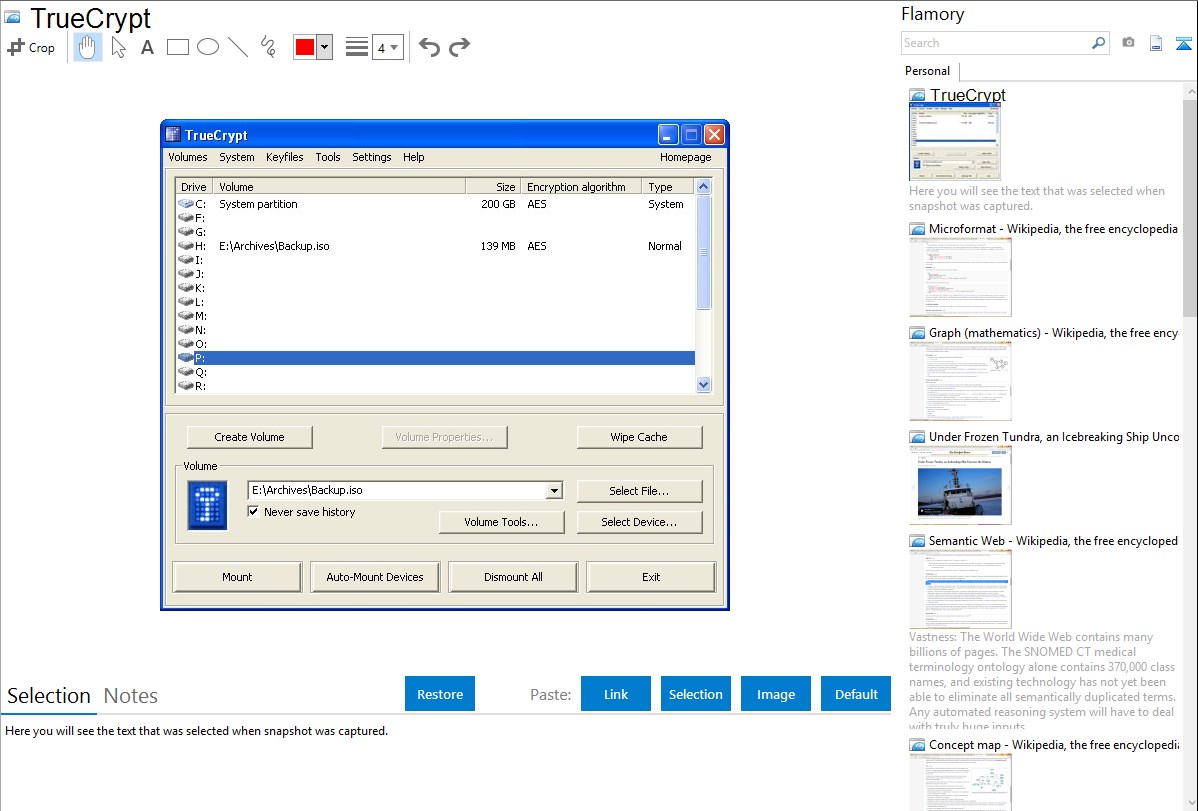The image size is (1198, 811).
Task: Click the Volume Tools button
Action: click(x=501, y=522)
